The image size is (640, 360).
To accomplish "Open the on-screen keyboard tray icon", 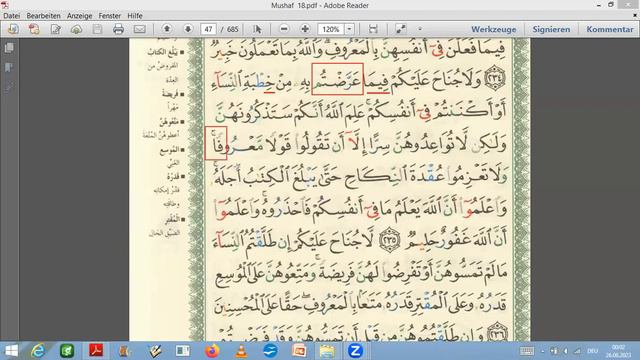I will coord(527,351).
